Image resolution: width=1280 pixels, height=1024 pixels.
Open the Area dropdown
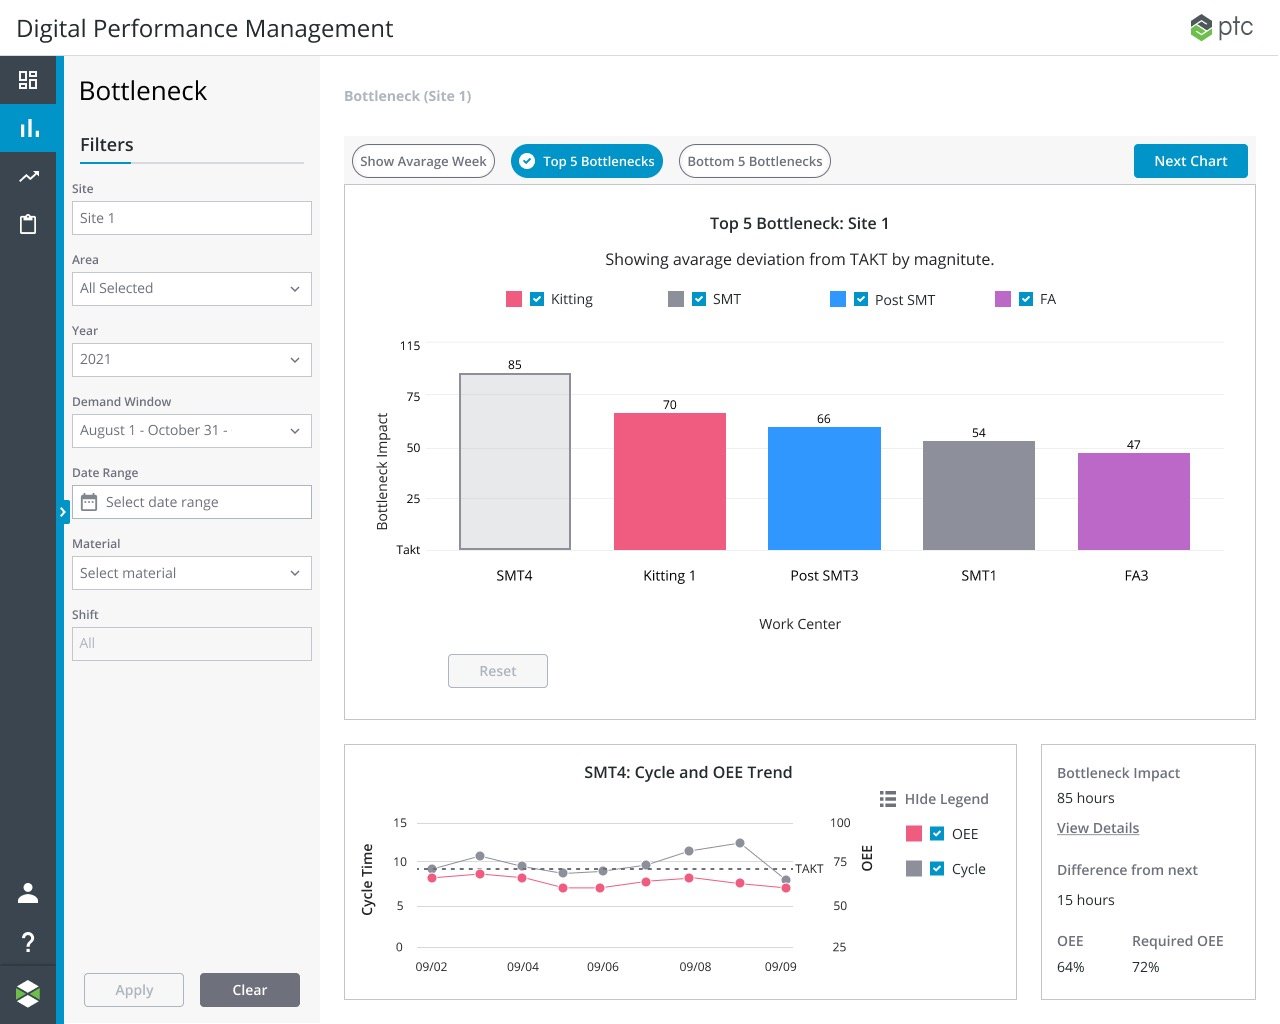click(x=192, y=289)
